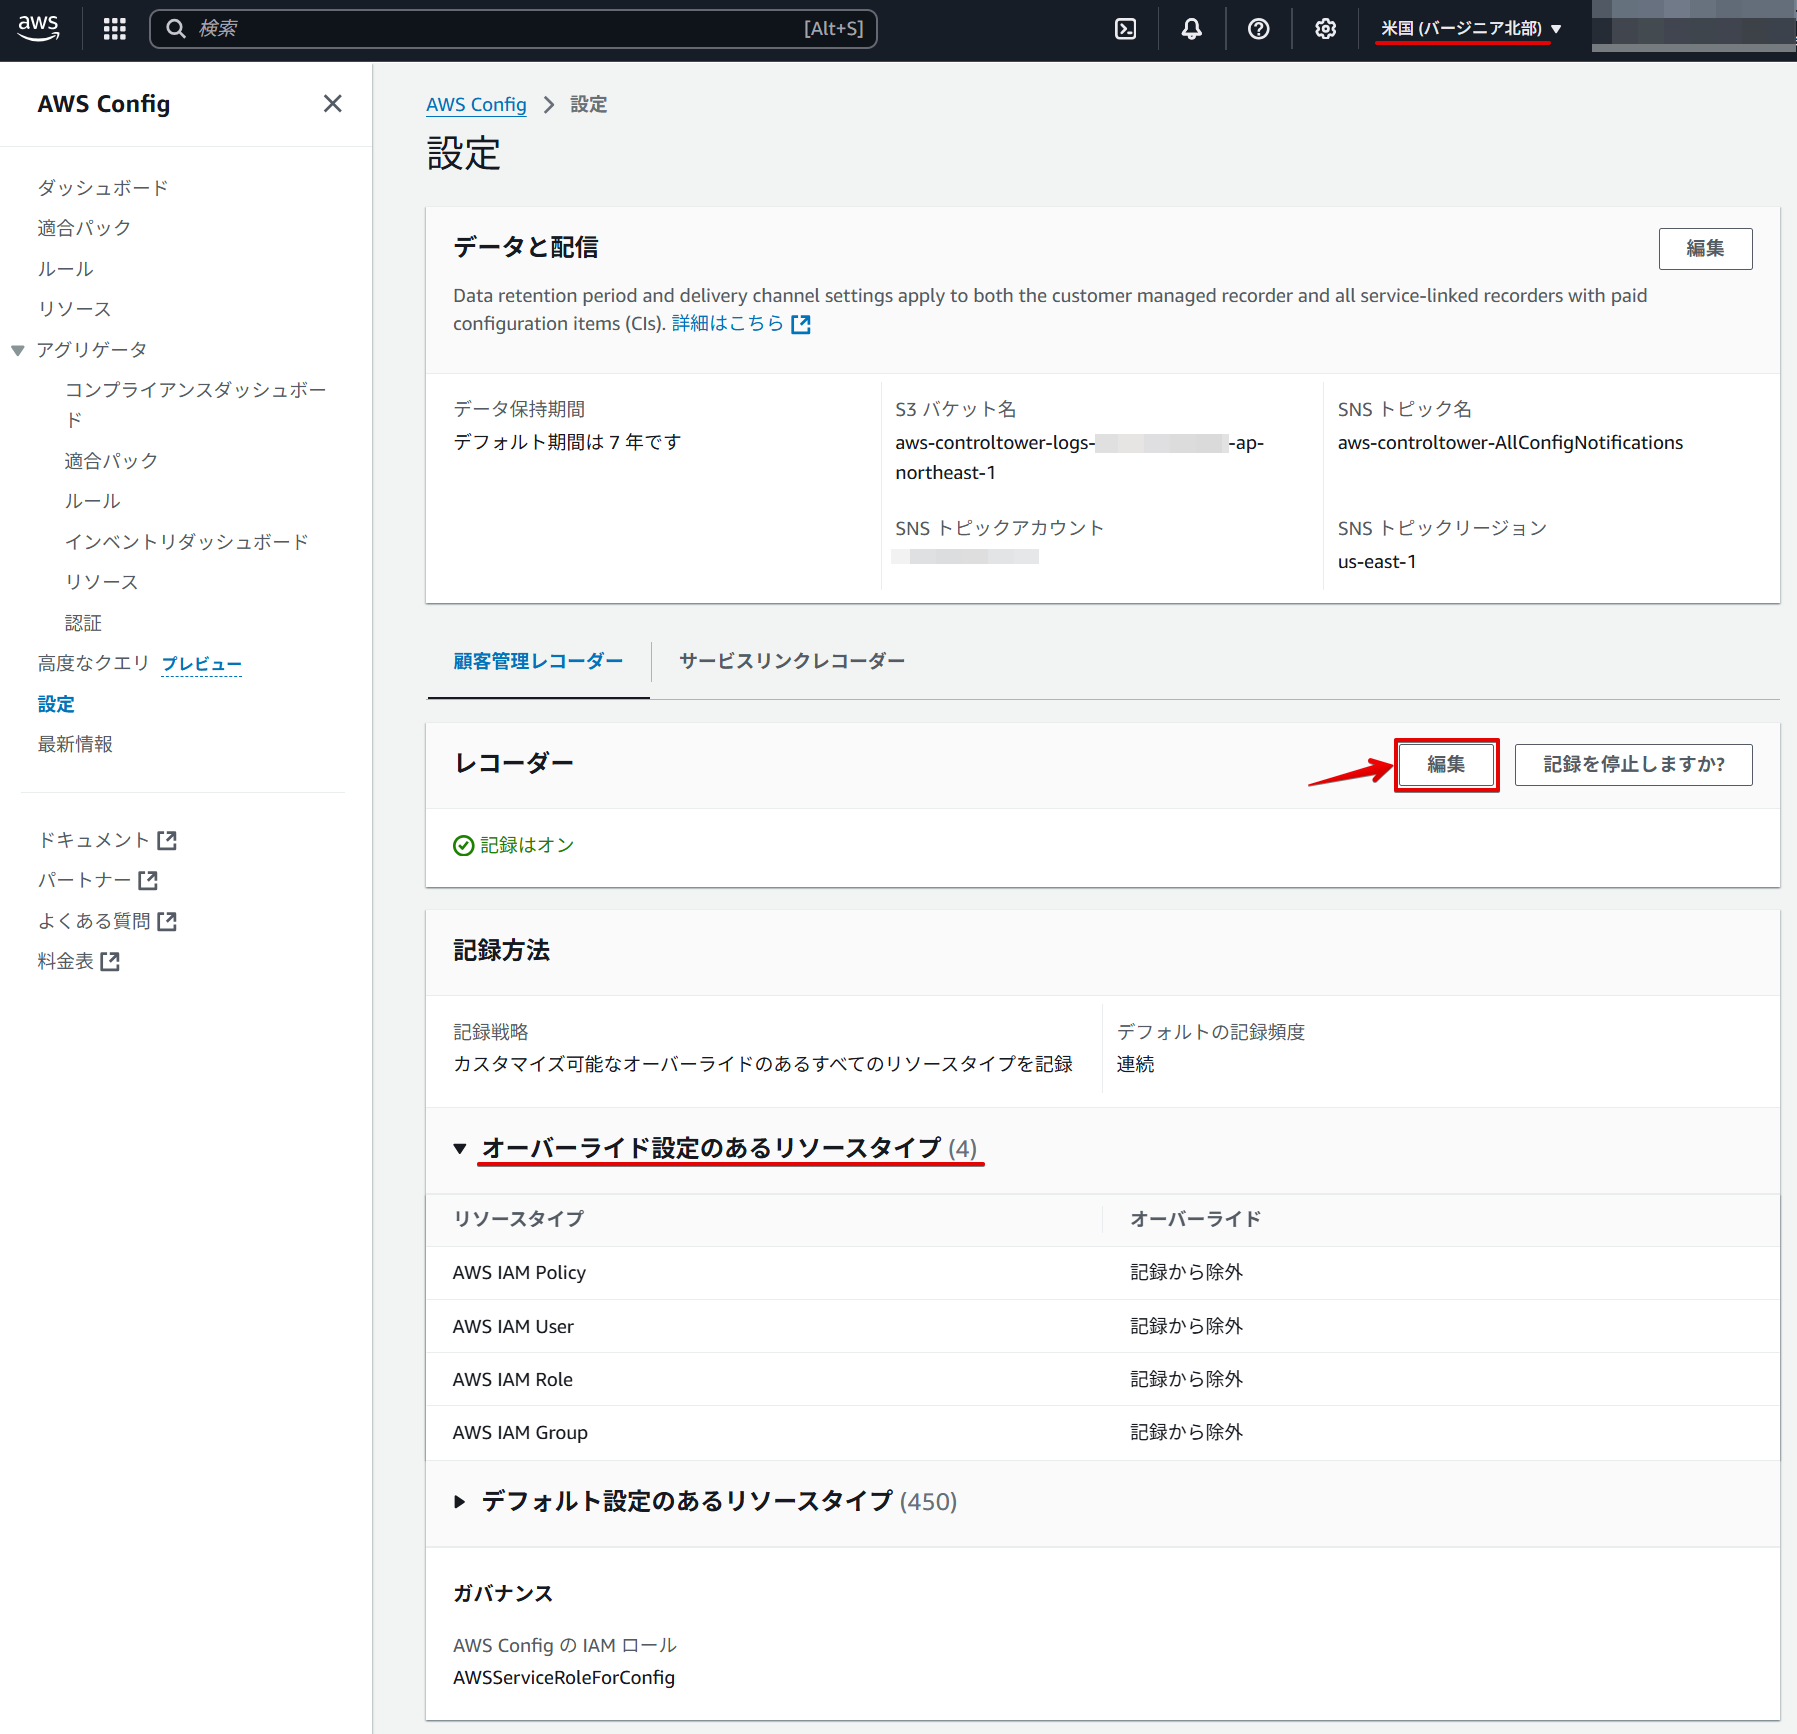Switch to 顧客管理レコーダー tab
This screenshot has height=1734, width=1797.
pos(538,661)
